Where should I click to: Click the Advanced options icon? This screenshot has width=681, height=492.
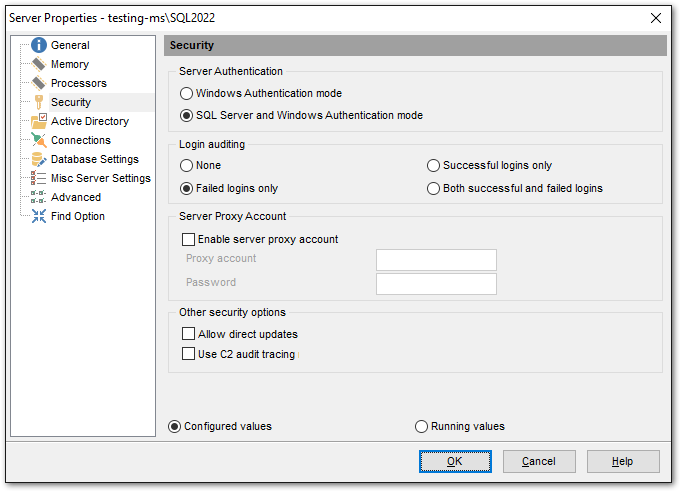[x=39, y=197]
